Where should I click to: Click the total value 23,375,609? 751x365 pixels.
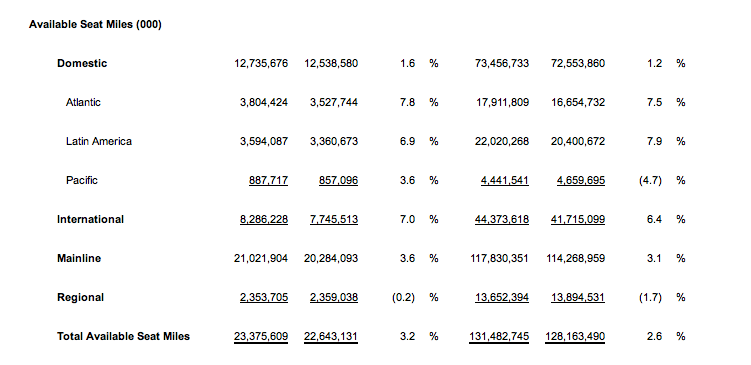click(x=261, y=336)
